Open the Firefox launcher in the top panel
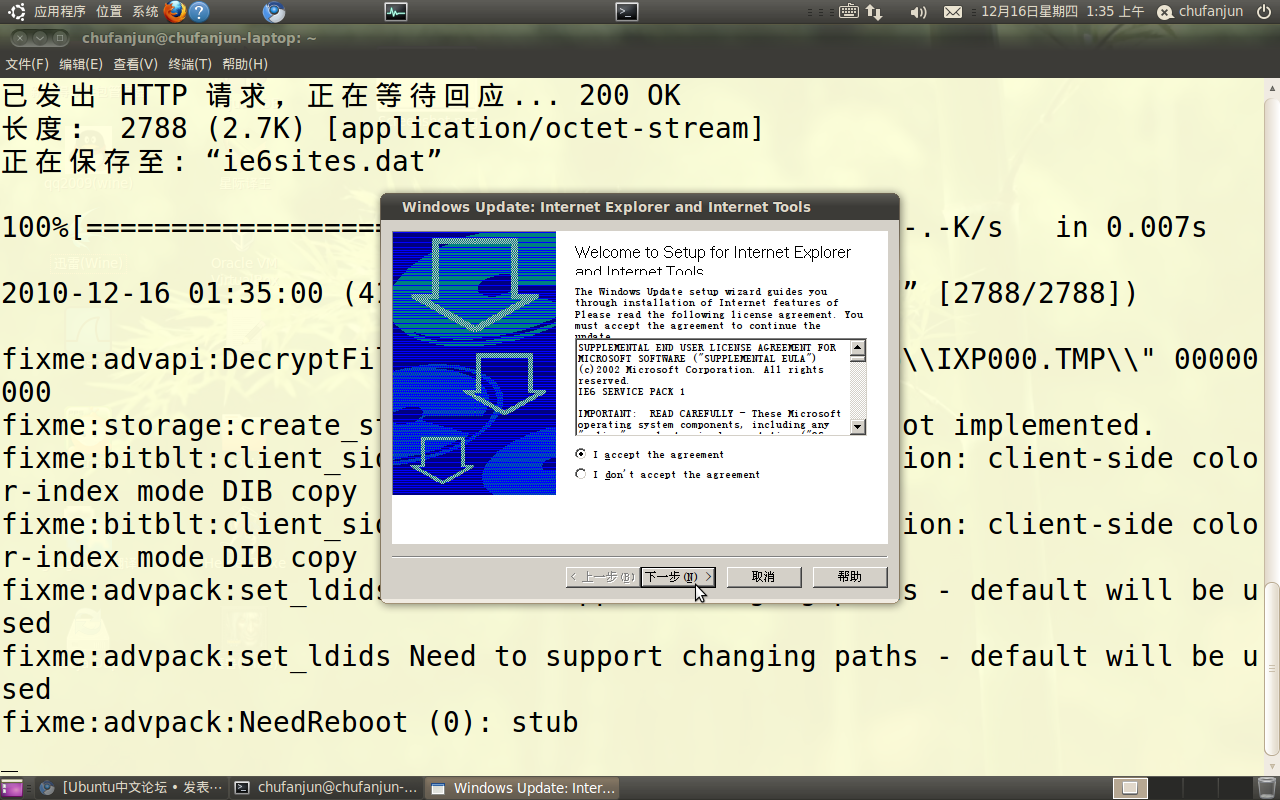The image size is (1280, 800). [x=175, y=12]
